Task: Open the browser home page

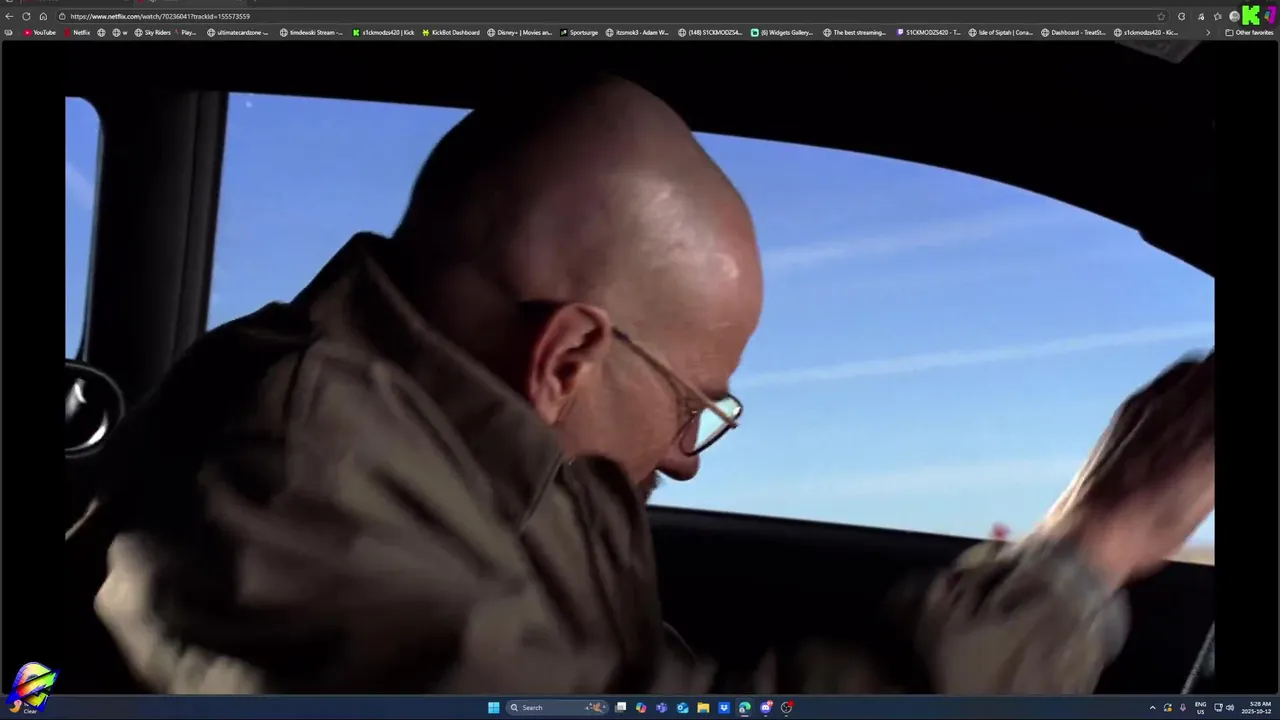Action: click(x=43, y=16)
